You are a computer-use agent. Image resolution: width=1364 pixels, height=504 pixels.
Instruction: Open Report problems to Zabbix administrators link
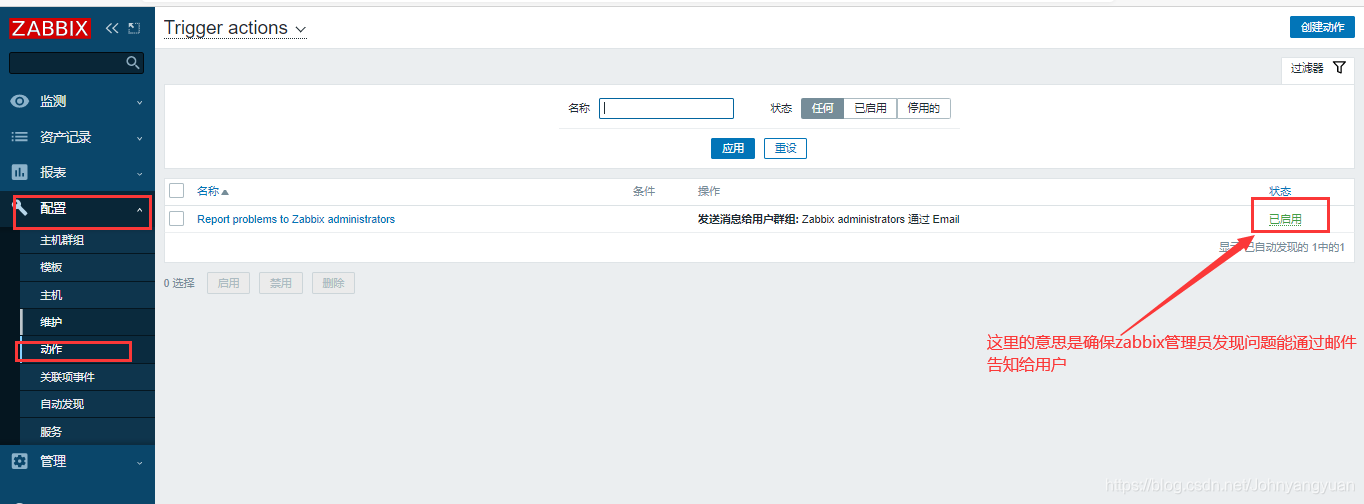coord(296,219)
